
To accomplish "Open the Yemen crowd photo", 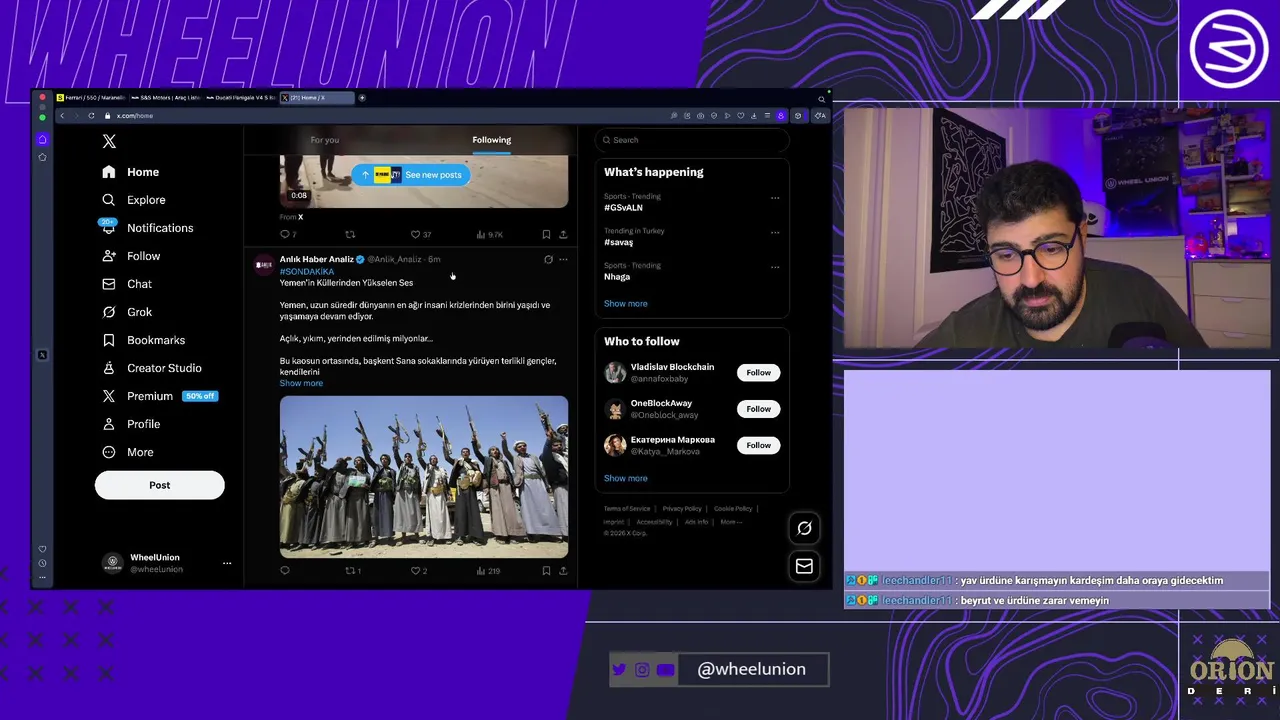I will pos(424,477).
